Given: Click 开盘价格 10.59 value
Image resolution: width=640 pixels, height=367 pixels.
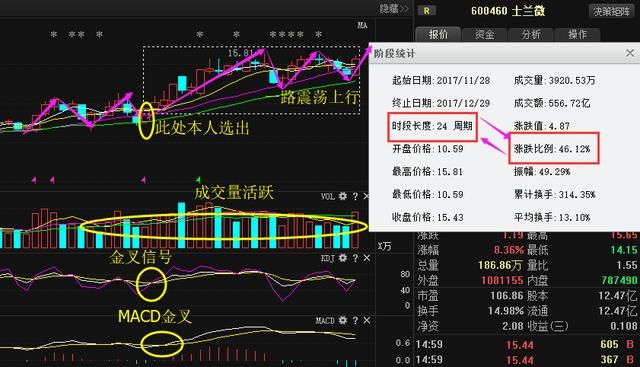Looking at the screenshot, I should 428,149.
